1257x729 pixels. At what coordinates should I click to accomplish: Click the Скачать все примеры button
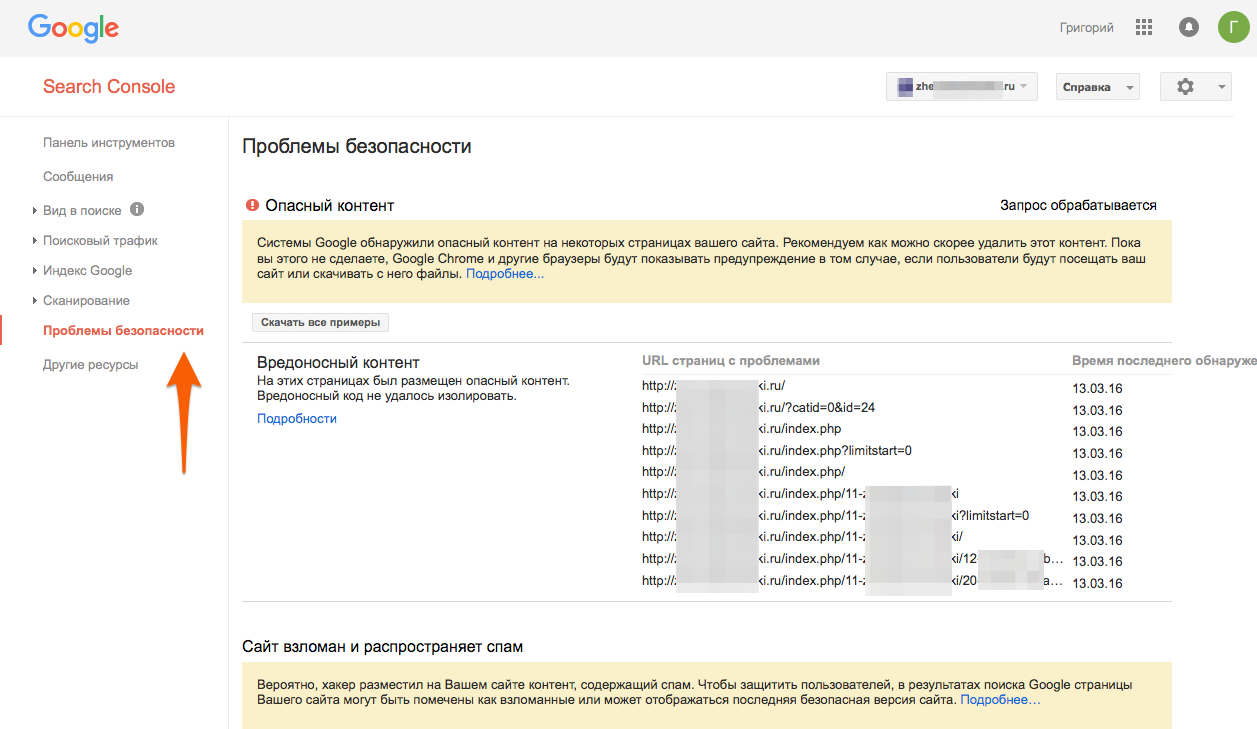tap(320, 323)
